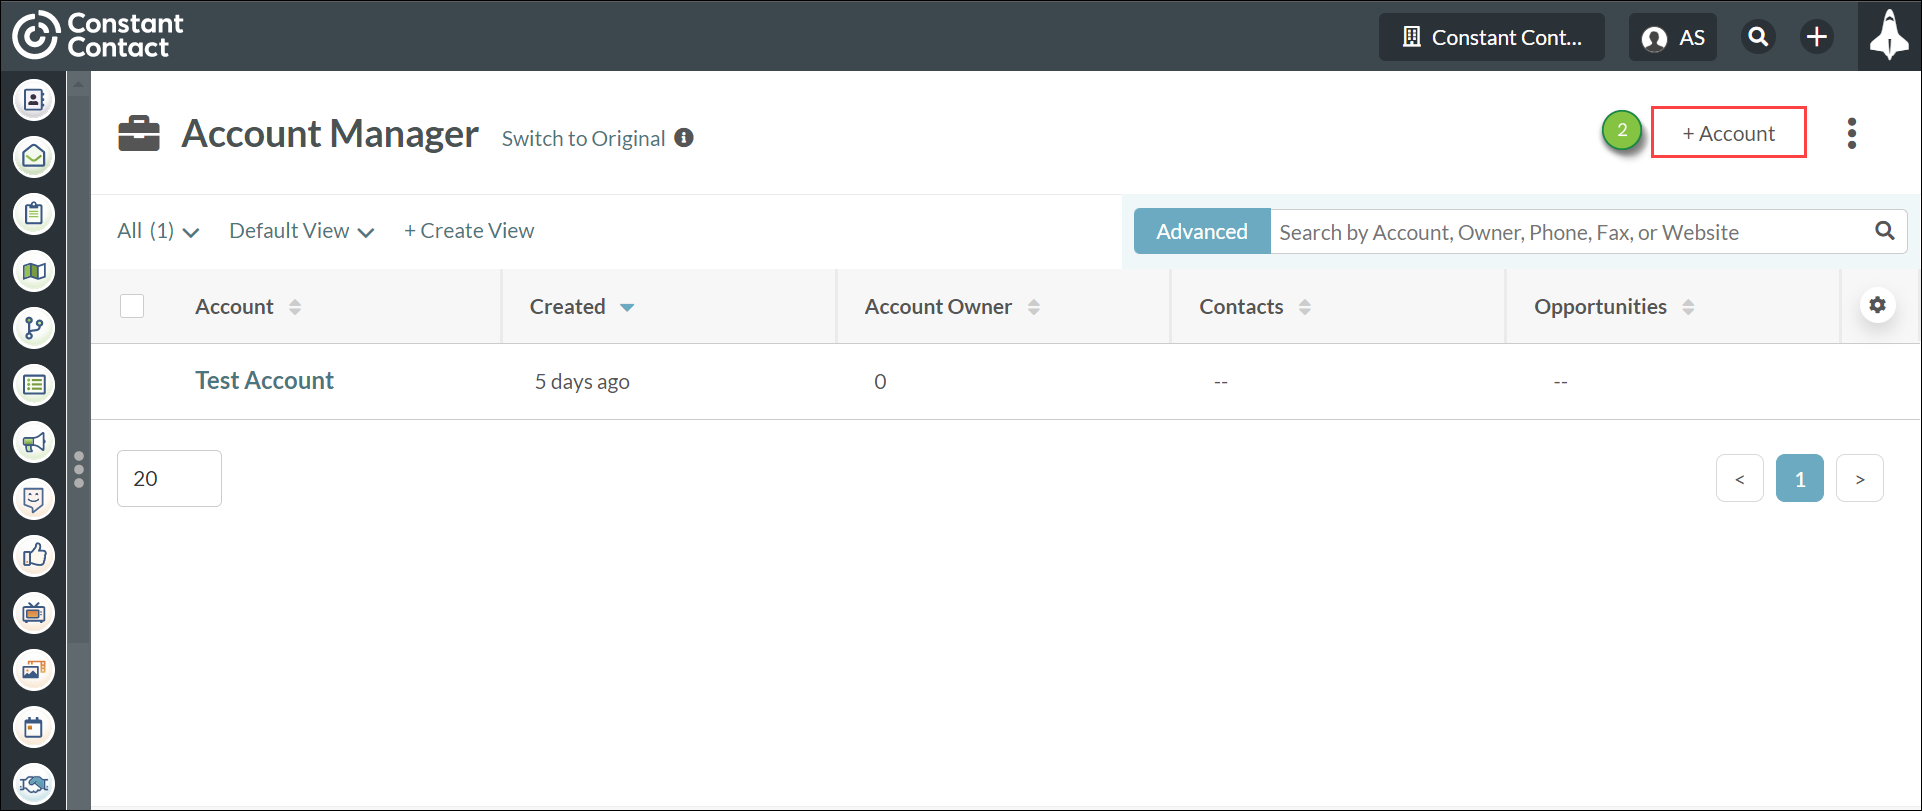Viewport: 1922px width, 811px height.
Task: Click the Advanced search button
Action: (x=1202, y=231)
